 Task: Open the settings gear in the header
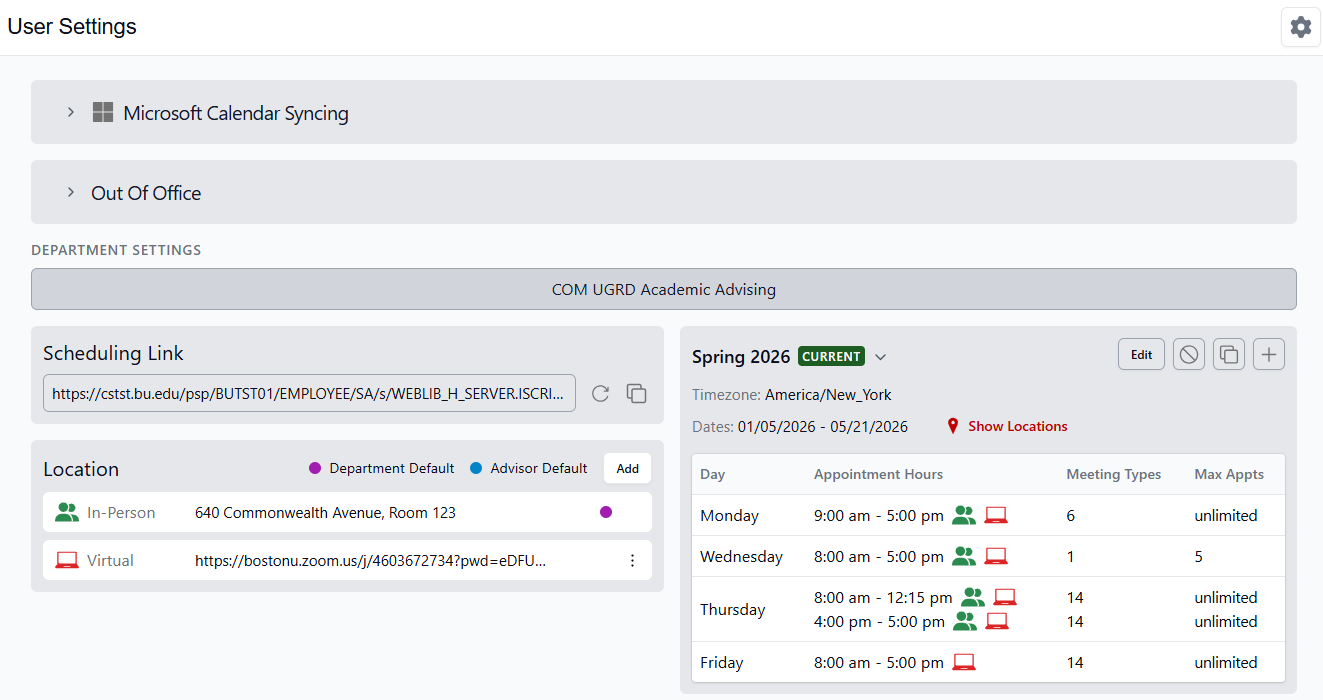click(1300, 27)
